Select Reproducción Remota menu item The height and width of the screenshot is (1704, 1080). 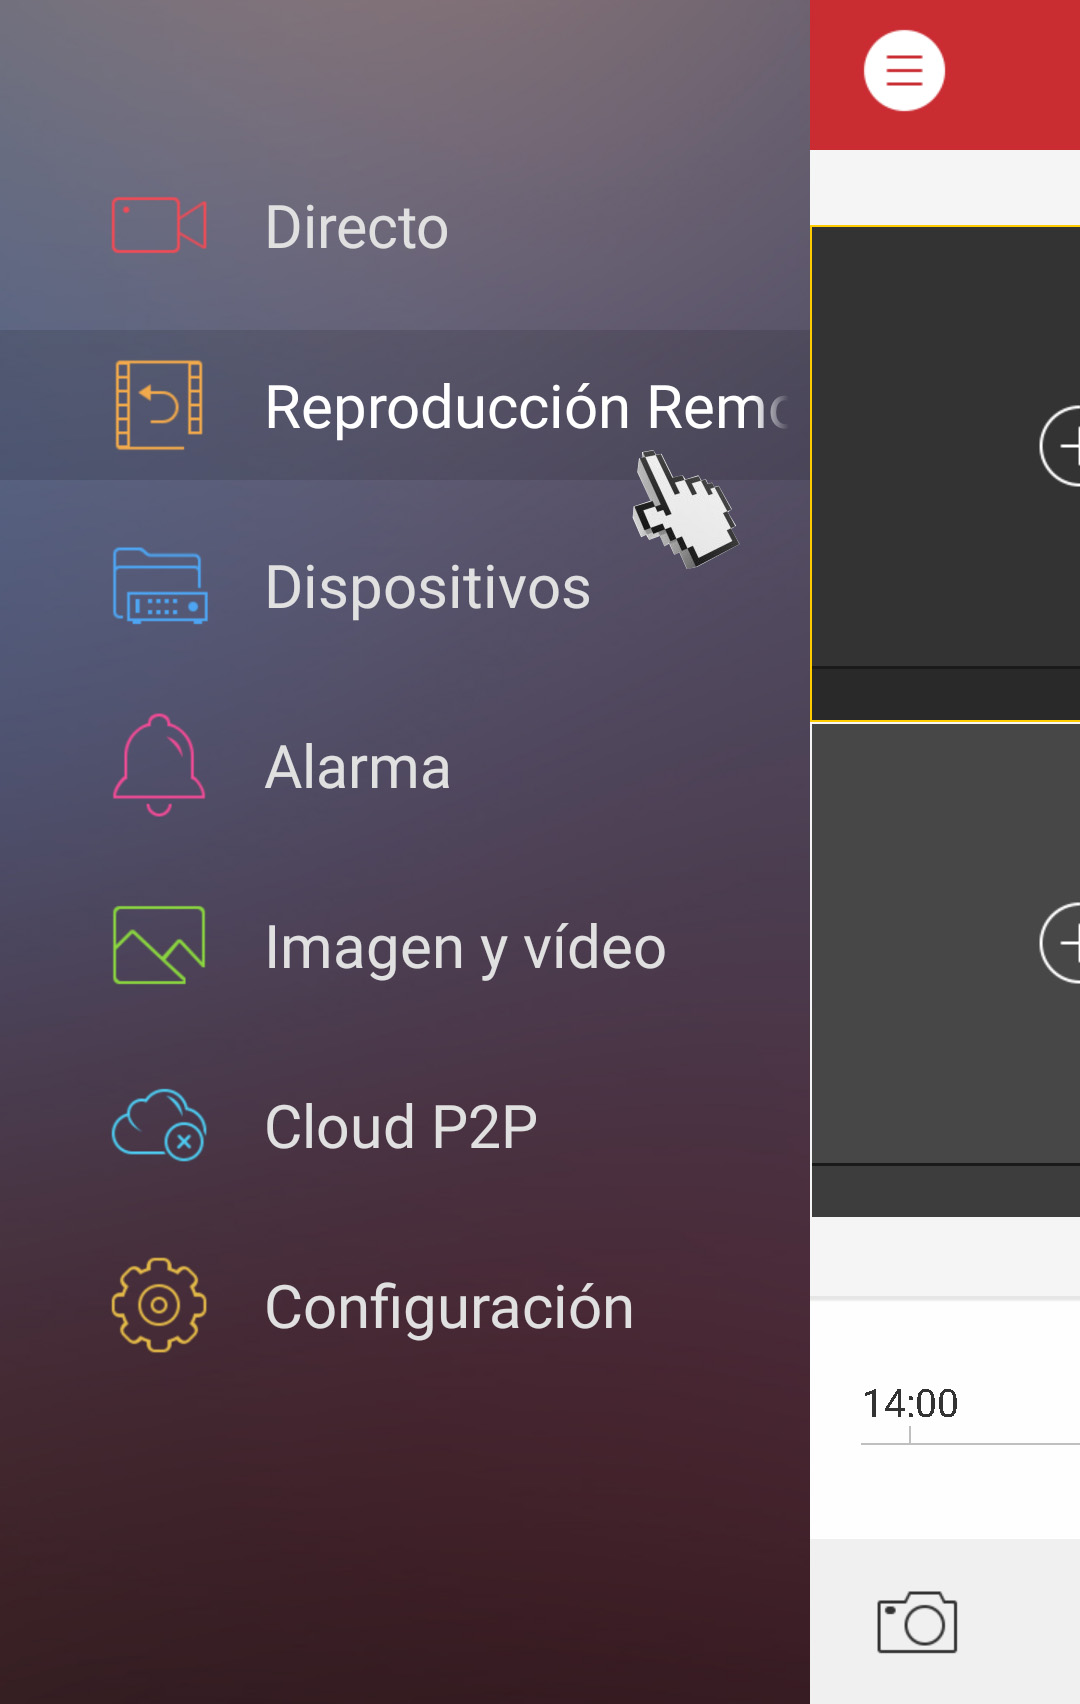pyautogui.click(x=405, y=405)
